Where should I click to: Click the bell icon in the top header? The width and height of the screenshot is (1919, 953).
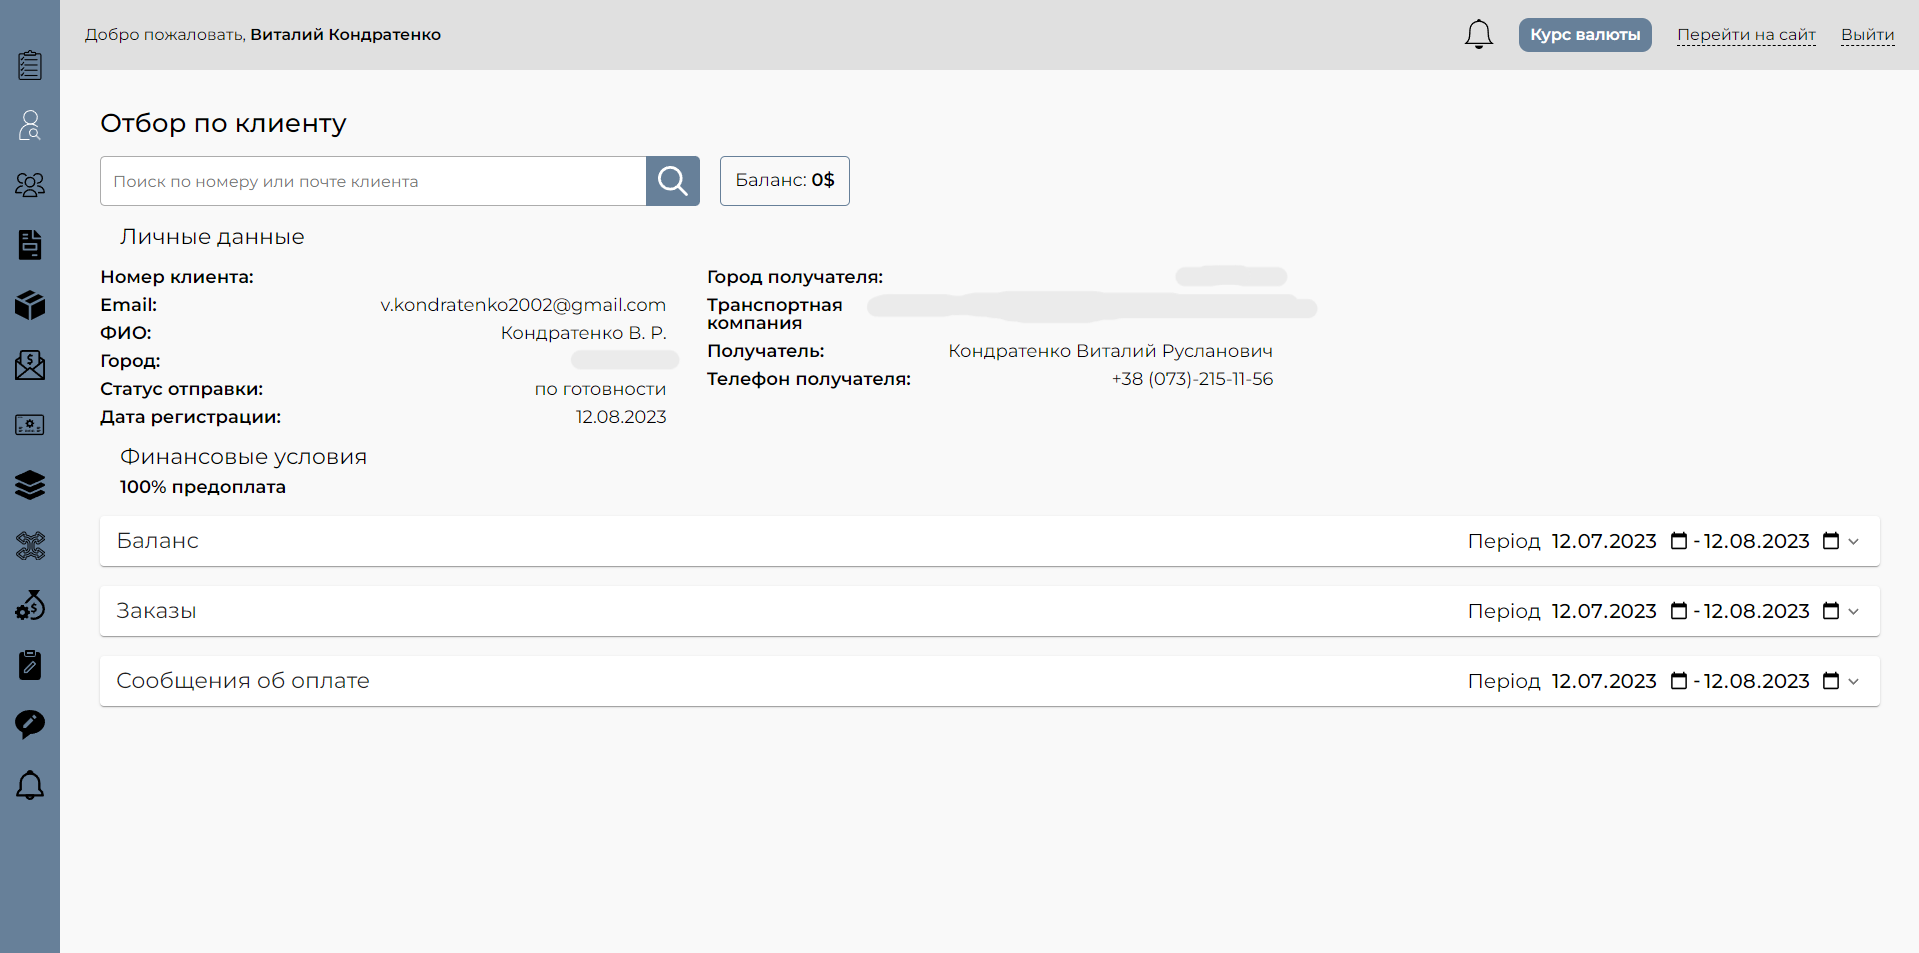tap(1479, 34)
